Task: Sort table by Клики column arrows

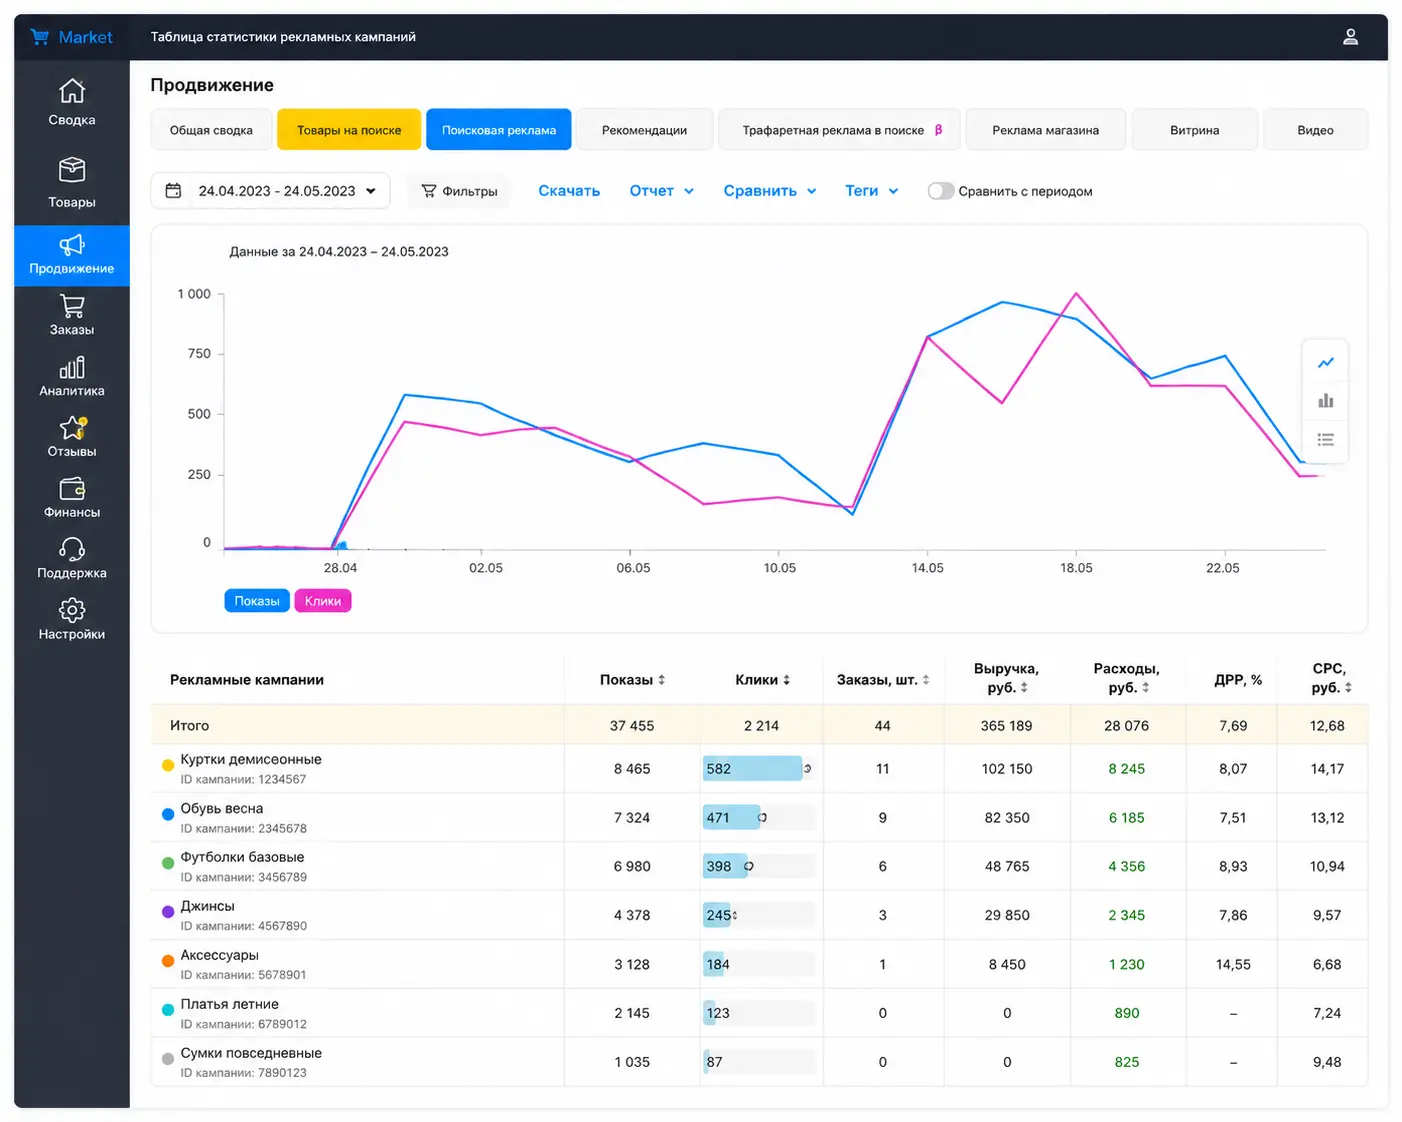Action: coord(786,680)
